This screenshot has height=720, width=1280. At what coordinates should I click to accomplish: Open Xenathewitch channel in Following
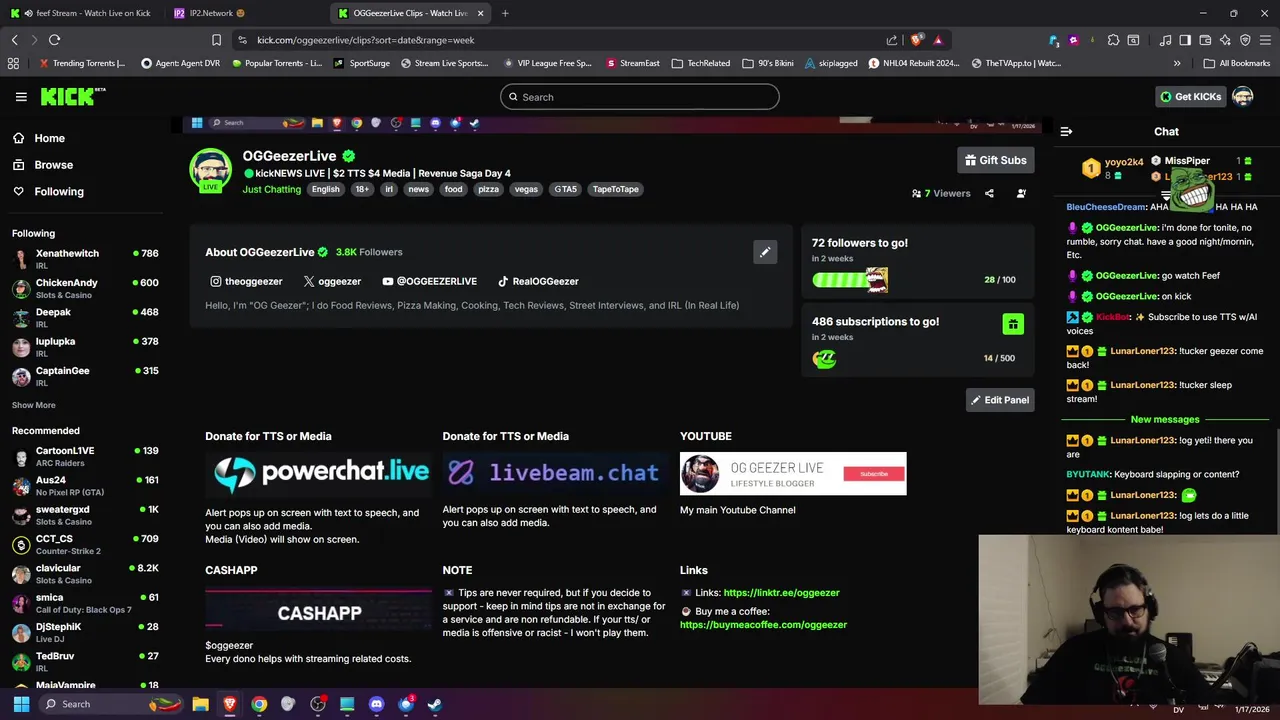(85, 259)
